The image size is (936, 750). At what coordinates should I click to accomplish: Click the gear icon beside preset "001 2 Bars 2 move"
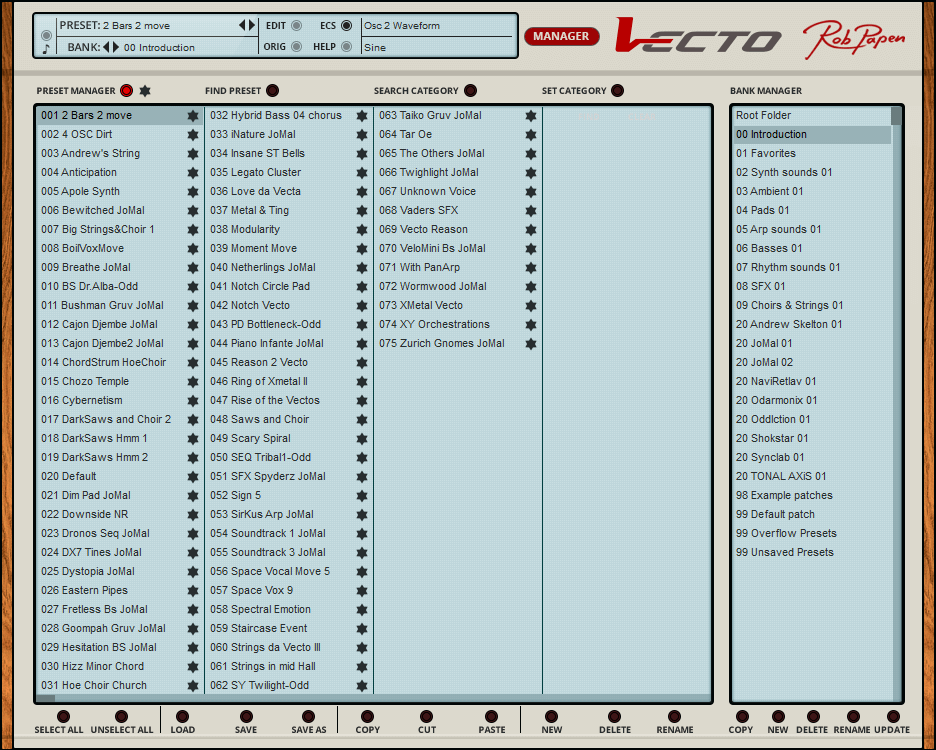(193, 115)
